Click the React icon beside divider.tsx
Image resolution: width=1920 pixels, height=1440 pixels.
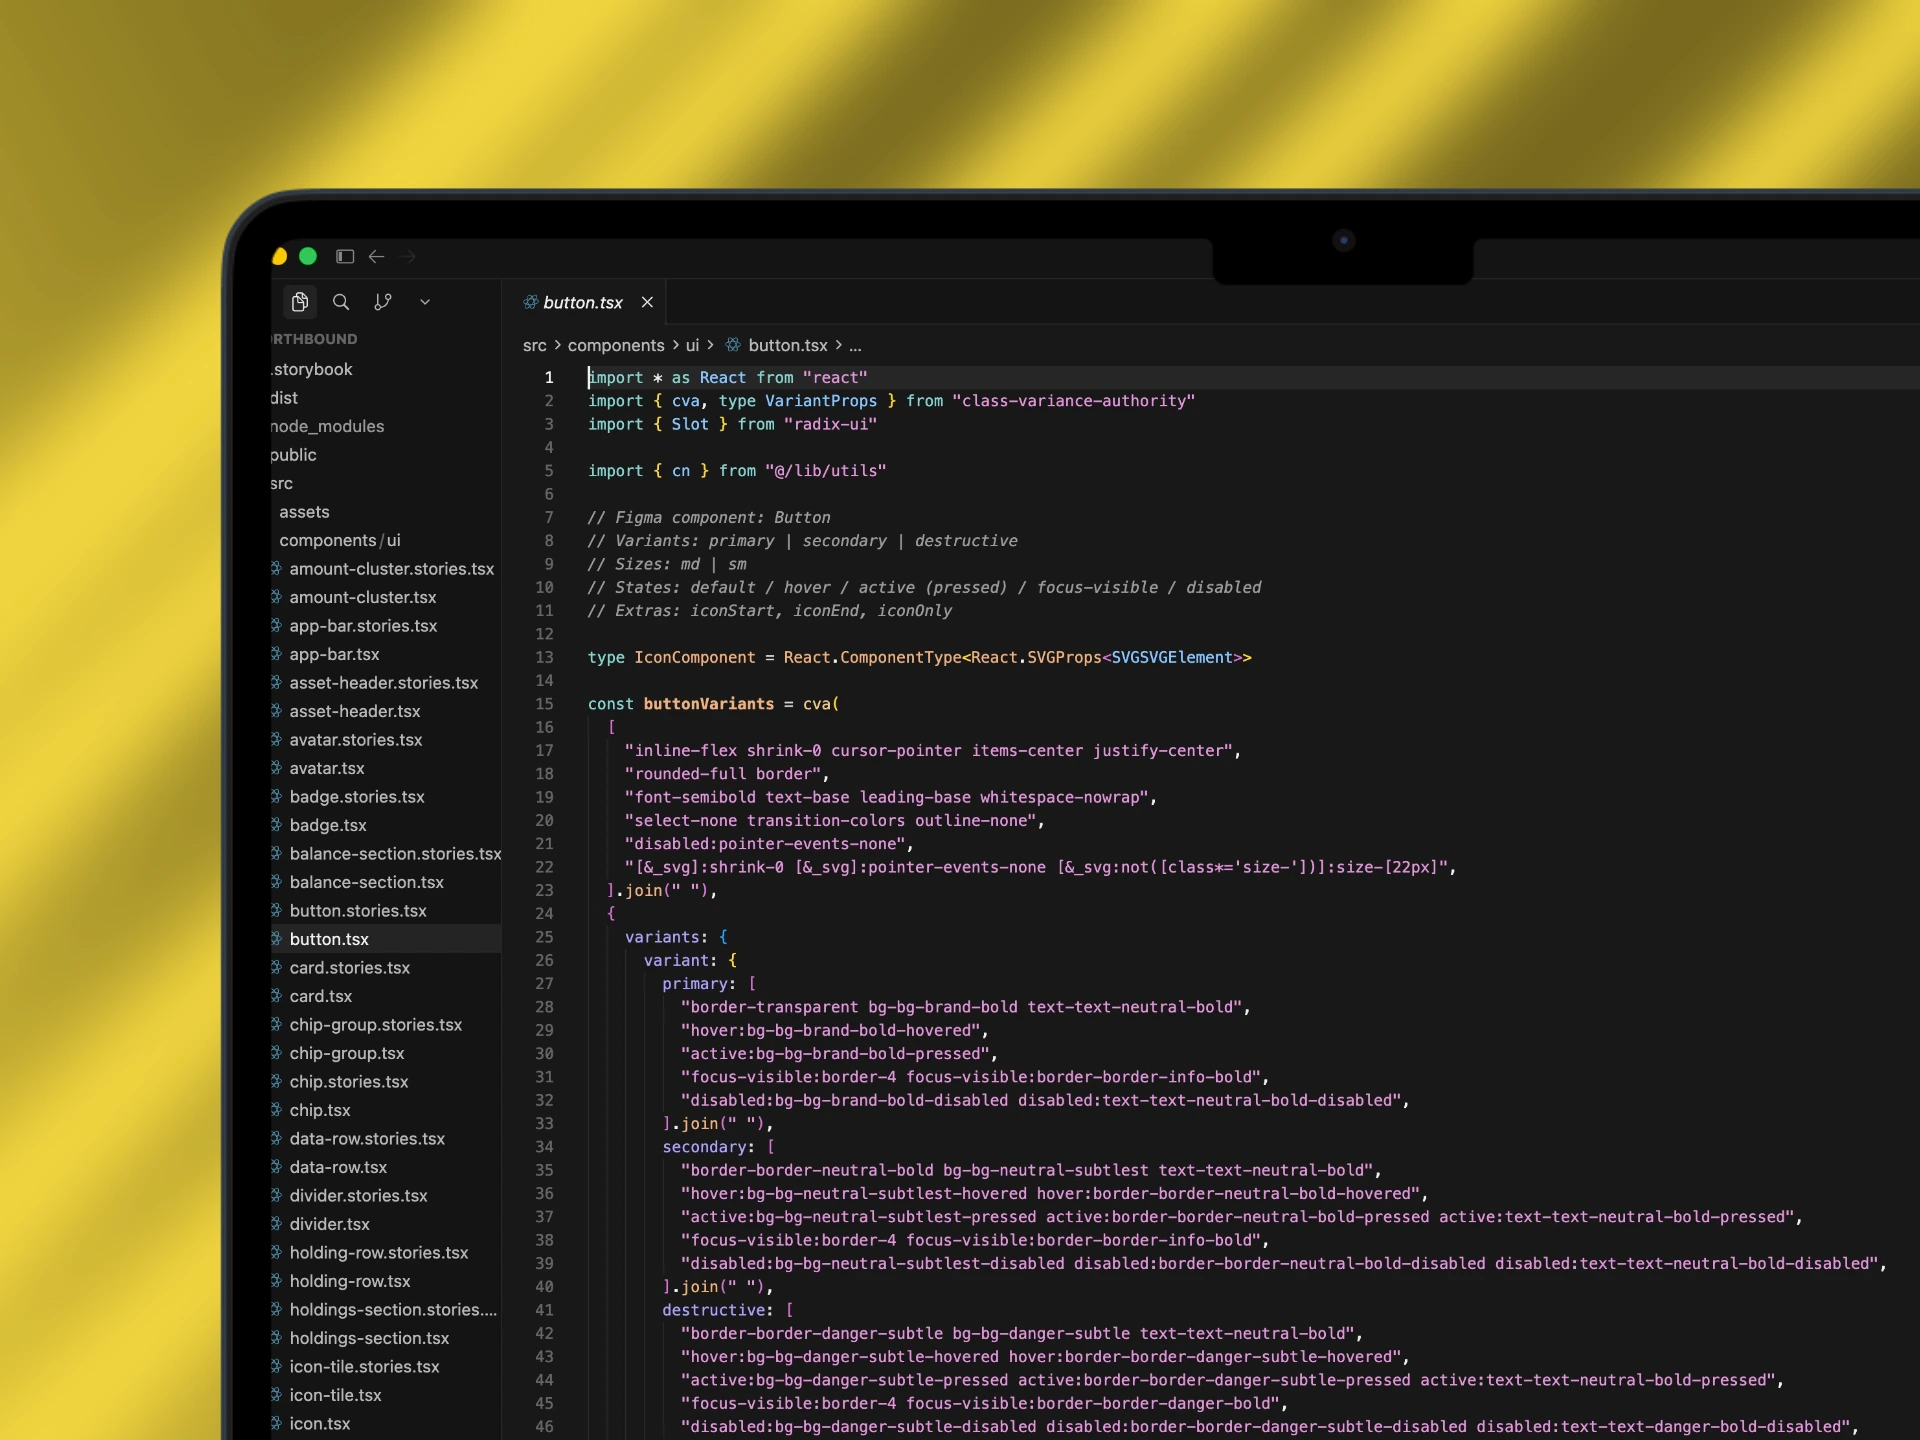point(276,1224)
